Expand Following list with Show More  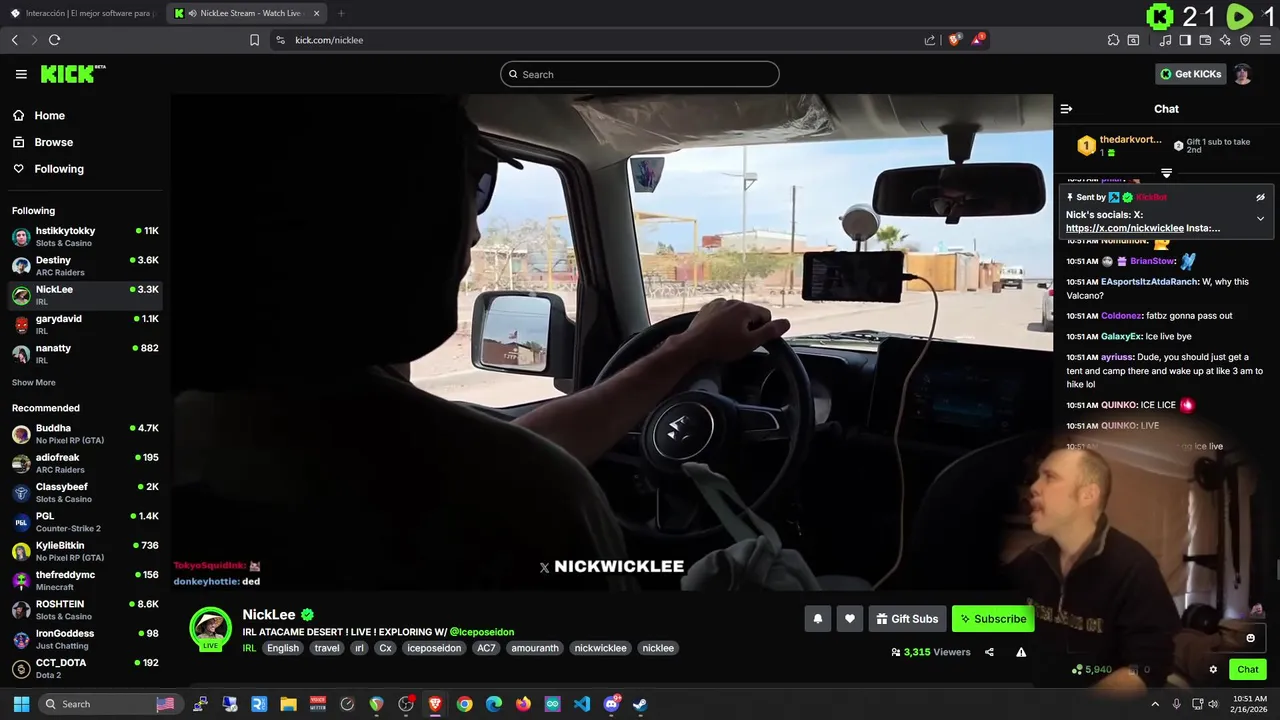pyautogui.click(x=34, y=383)
